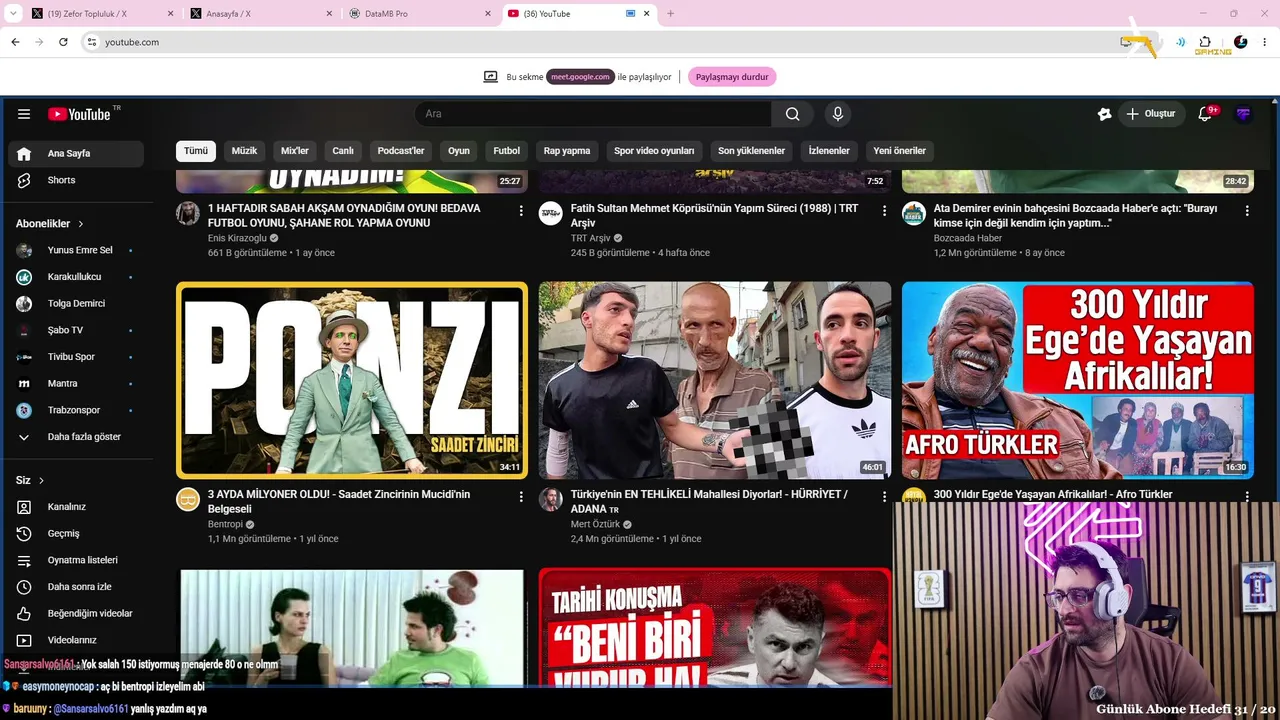Viewport: 1280px width, 720px height.
Task: Open the tab search dropdown arrow
Action: tap(14, 14)
